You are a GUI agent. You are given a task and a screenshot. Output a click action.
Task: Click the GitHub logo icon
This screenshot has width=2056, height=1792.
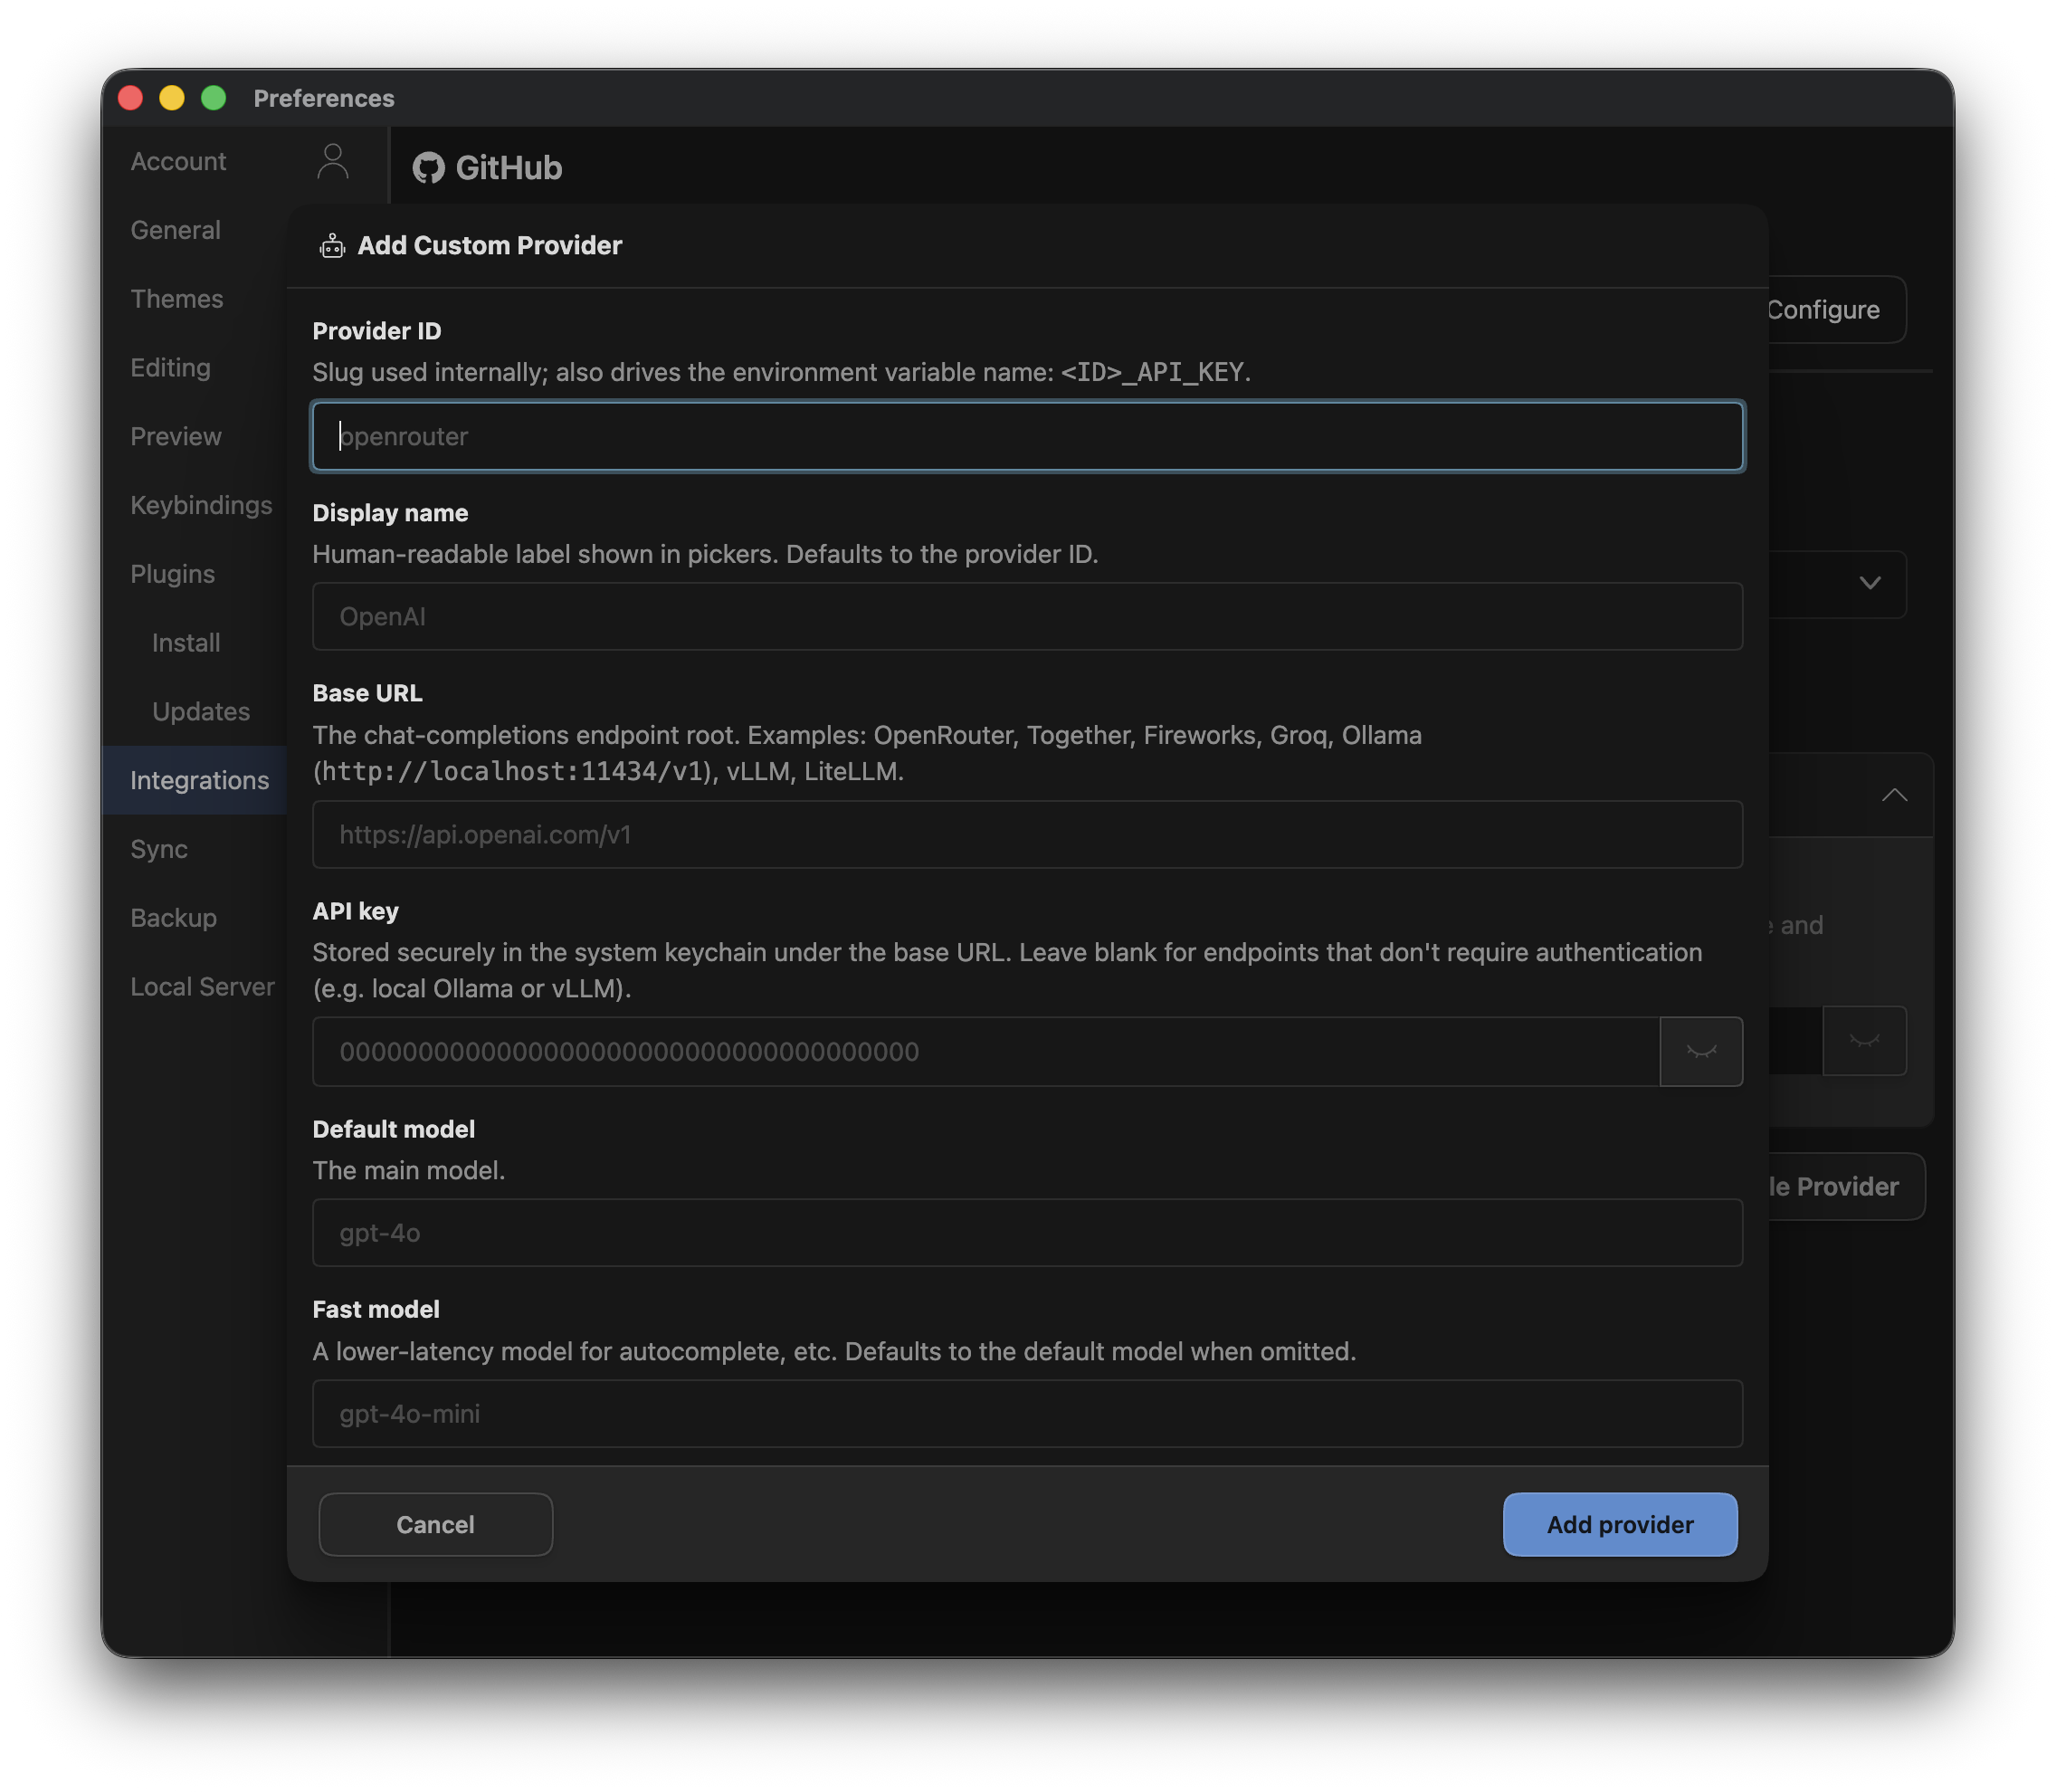point(428,168)
